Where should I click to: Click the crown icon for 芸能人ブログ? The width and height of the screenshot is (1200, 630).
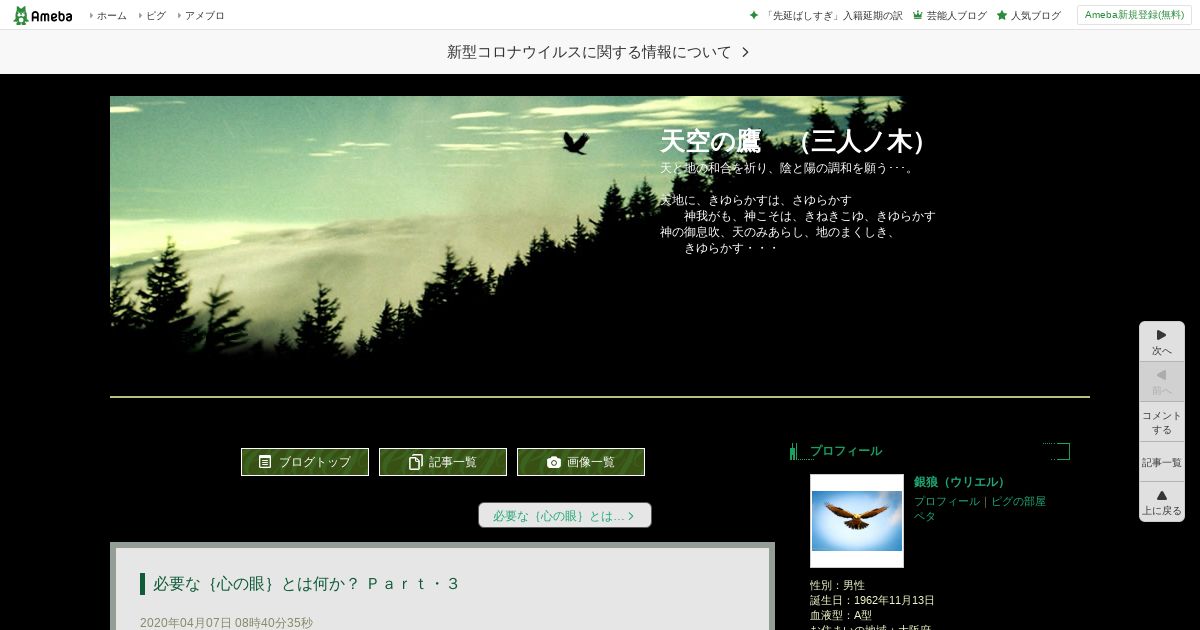pos(917,15)
